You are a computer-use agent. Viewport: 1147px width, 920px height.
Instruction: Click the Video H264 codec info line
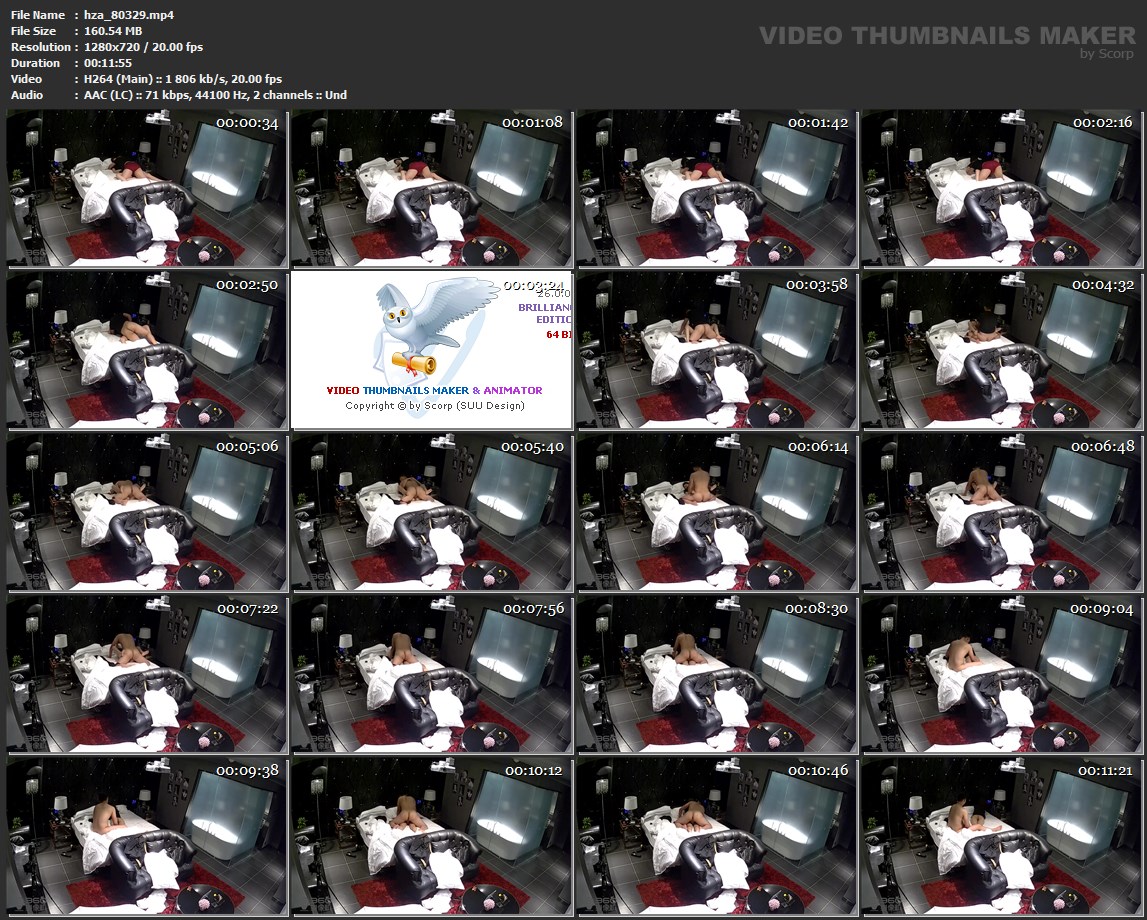177,79
